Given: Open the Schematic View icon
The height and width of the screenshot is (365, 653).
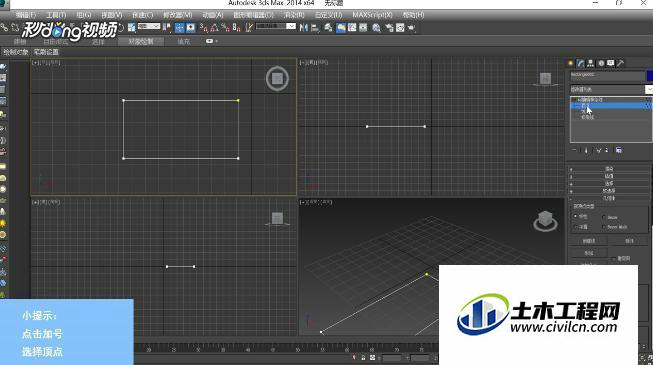Looking at the screenshot, I should coord(363,28).
